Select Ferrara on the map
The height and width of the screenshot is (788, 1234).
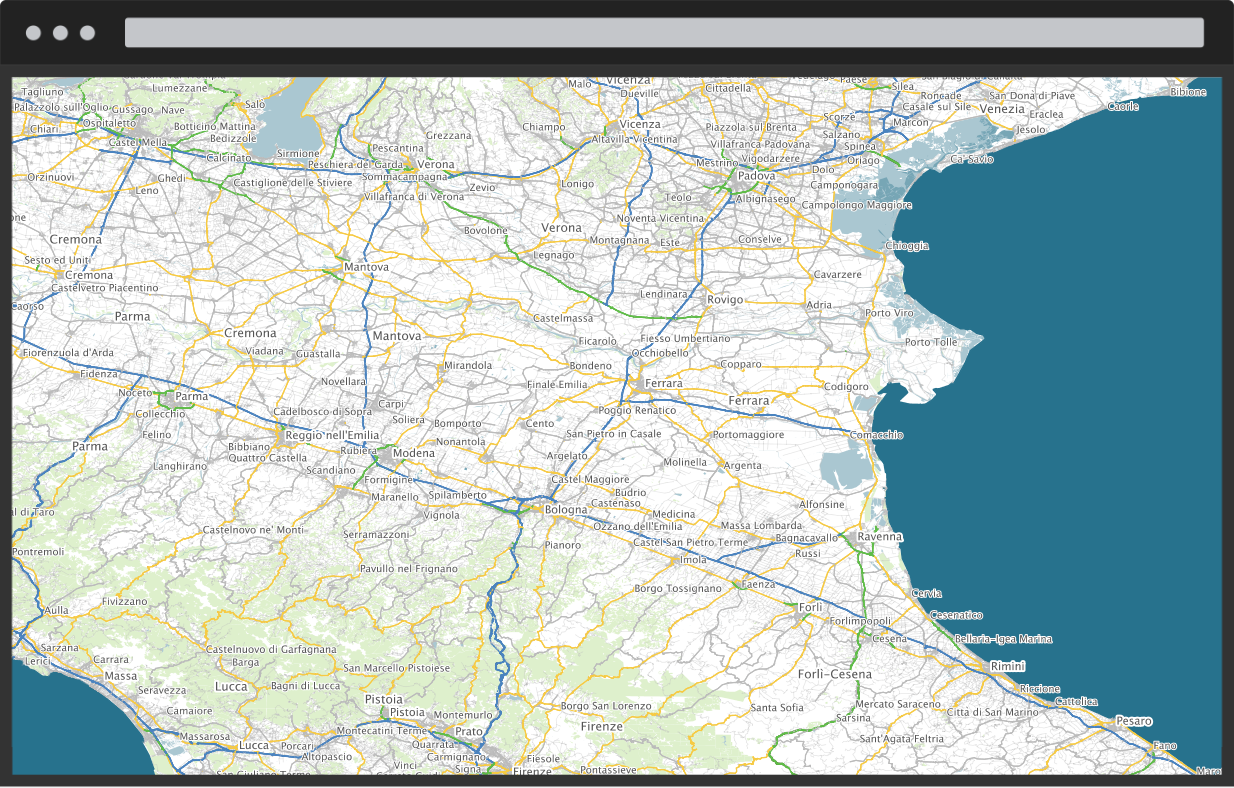(663, 382)
